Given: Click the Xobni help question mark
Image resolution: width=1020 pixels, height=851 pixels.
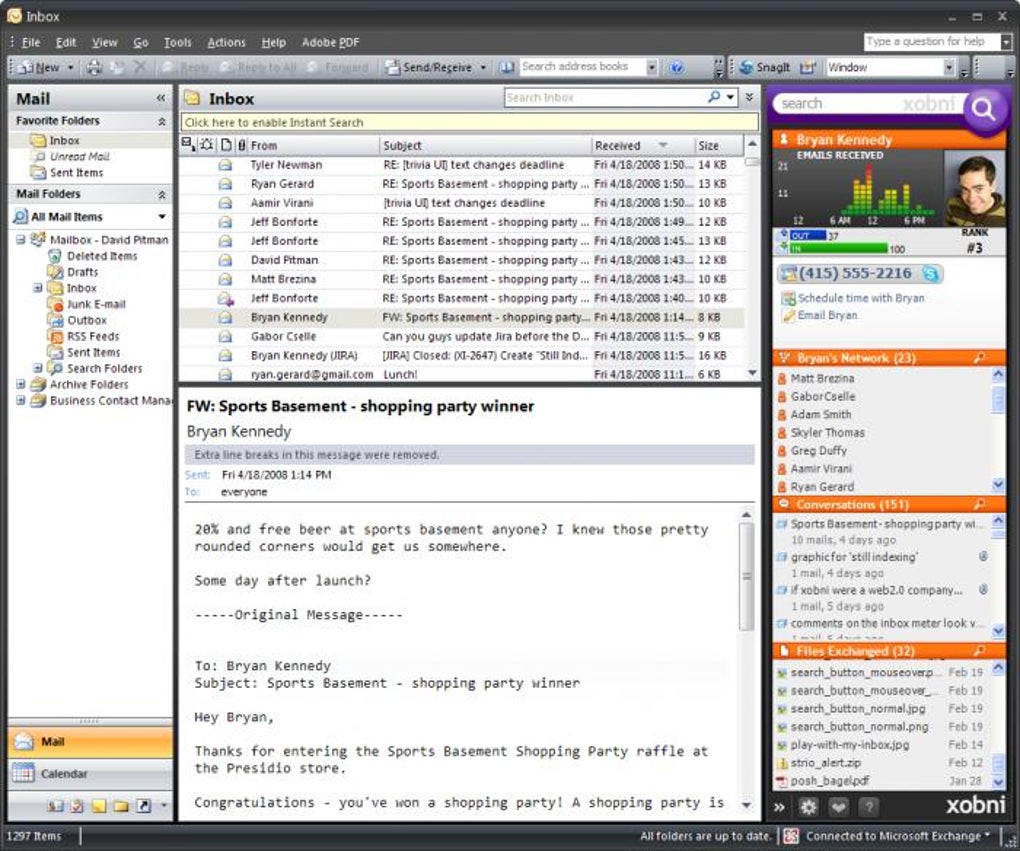Looking at the screenshot, I should pos(868,807).
